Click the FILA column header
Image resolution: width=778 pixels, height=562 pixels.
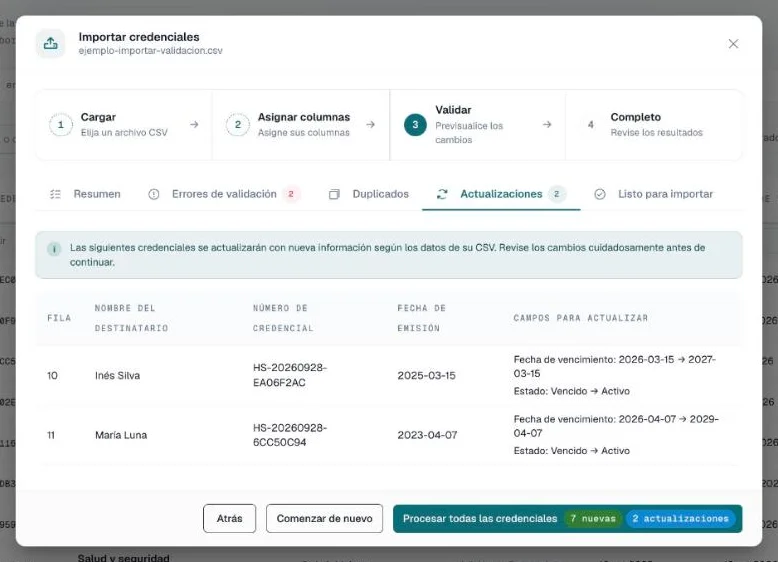59,318
